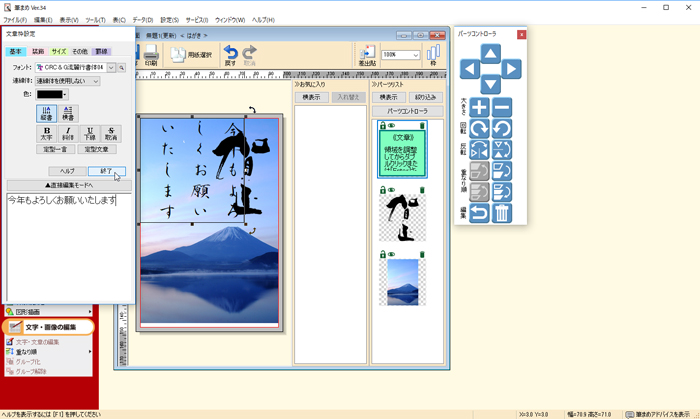Image resolution: width=700 pixels, height=419 pixels.
Task: Rotate part clockwise in parts controller
Action: (x=480, y=129)
